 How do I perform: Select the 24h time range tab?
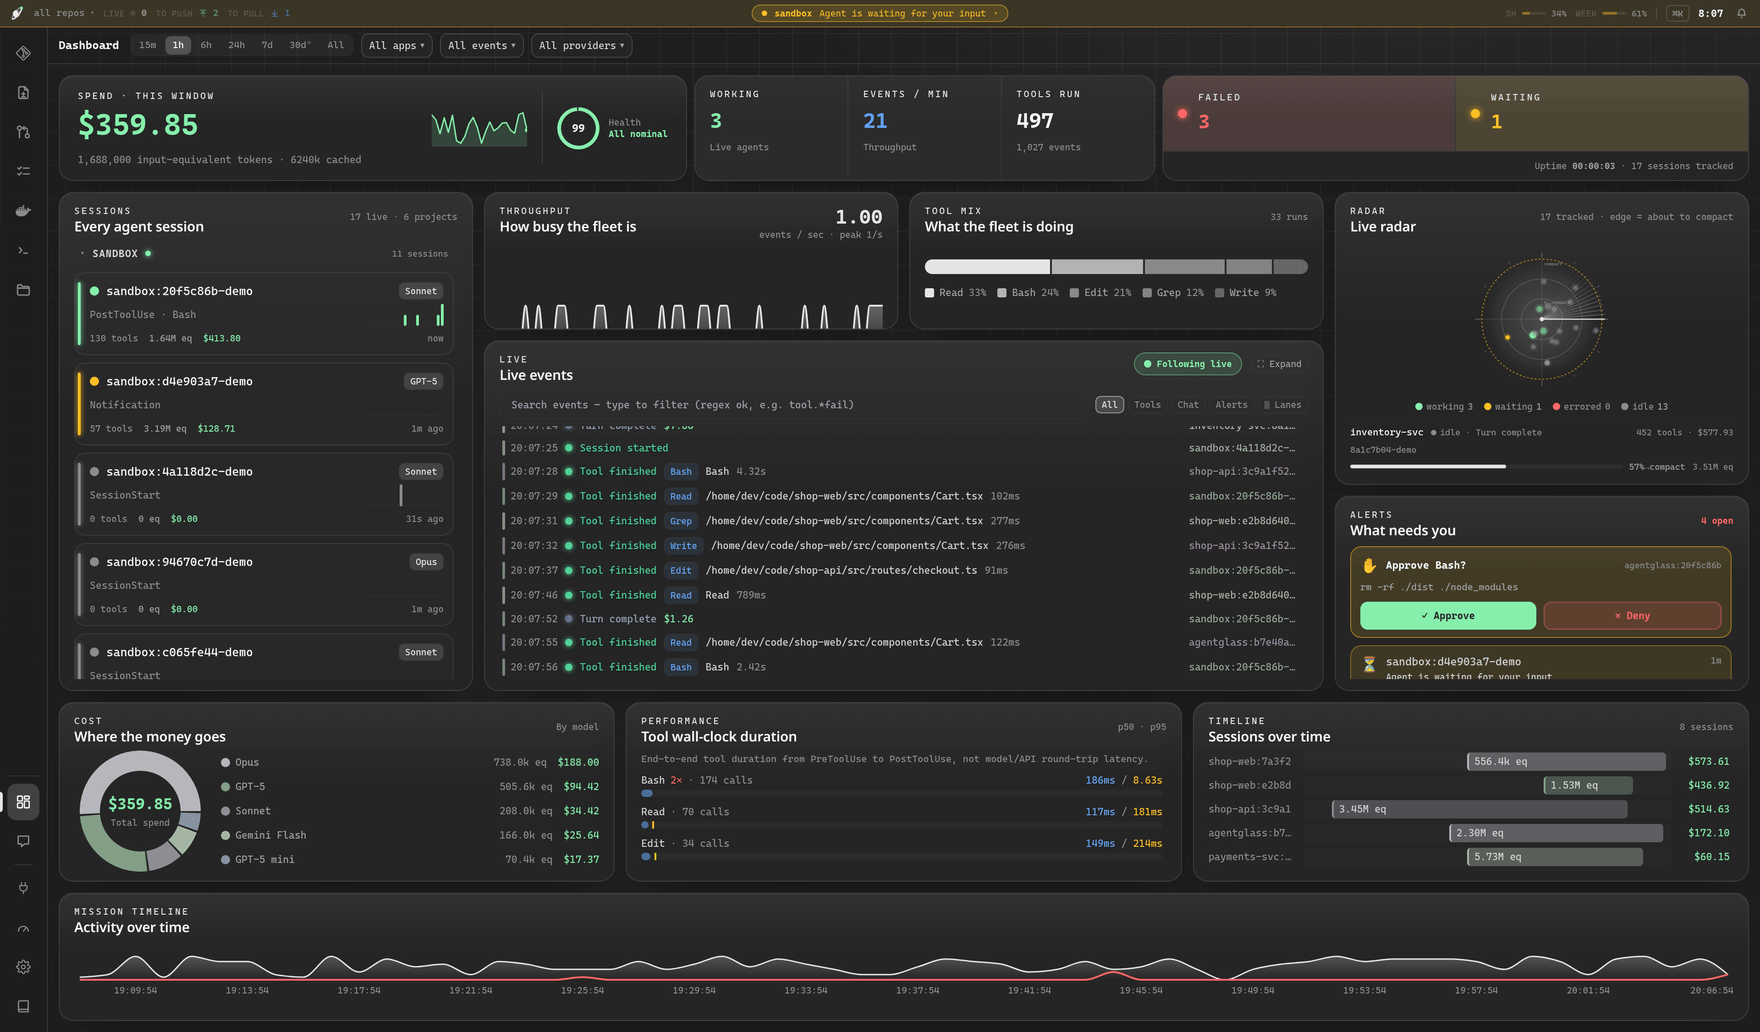click(x=236, y=45)
